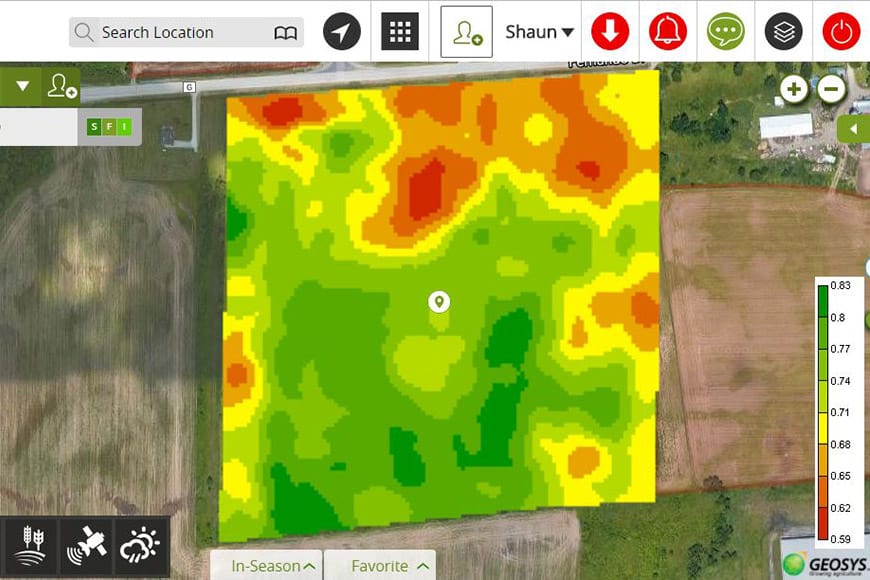Viewport: 870px width, 580px height.
Task: Open the map layers icon
Action: pos(784,32)
